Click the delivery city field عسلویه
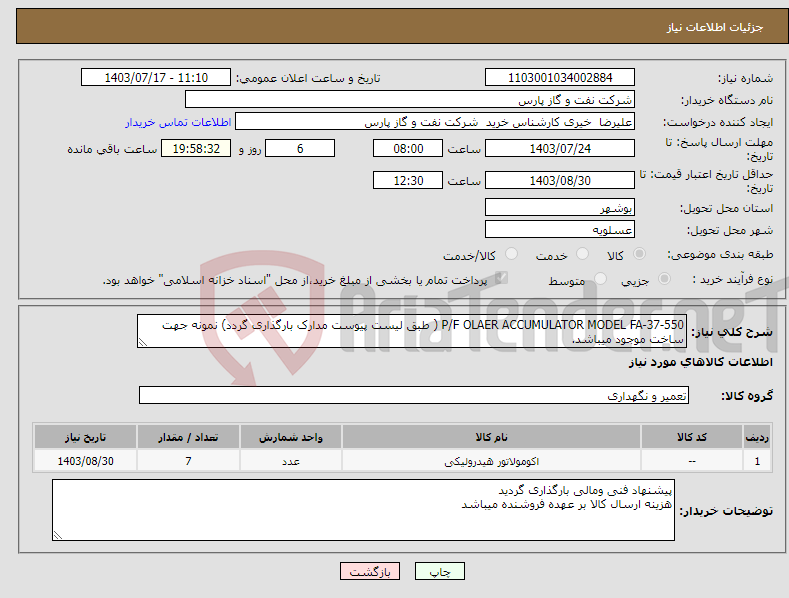This screenshot has height=598, width=789. [560, 230]
